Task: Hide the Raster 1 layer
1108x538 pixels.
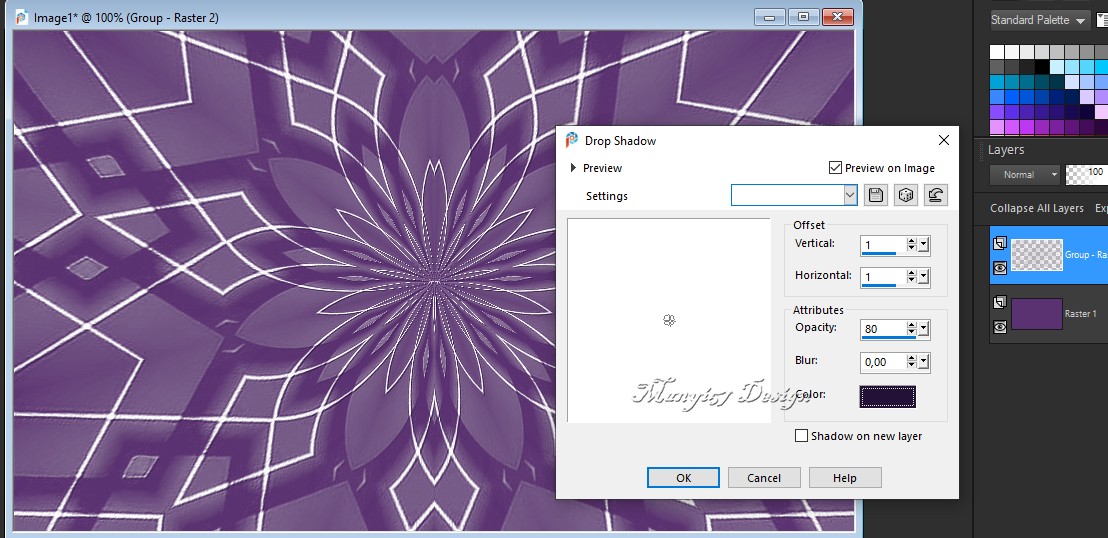Action: coord(1000,327)
